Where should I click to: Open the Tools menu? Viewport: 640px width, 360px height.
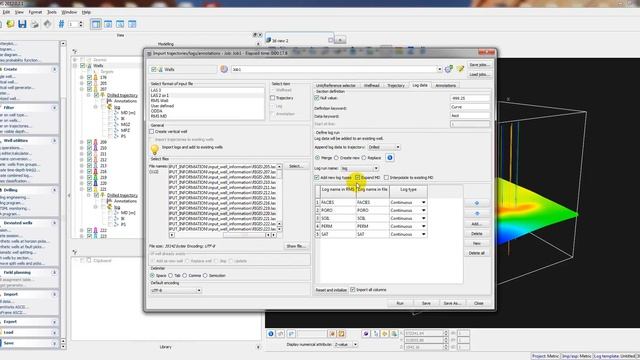pos(52,12)
